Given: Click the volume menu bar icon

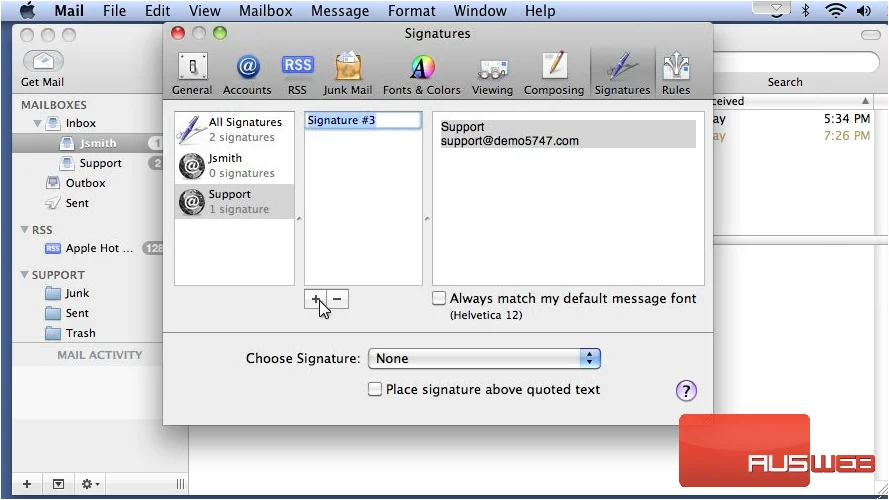Looking at the screenshot, I should (863, 10).
